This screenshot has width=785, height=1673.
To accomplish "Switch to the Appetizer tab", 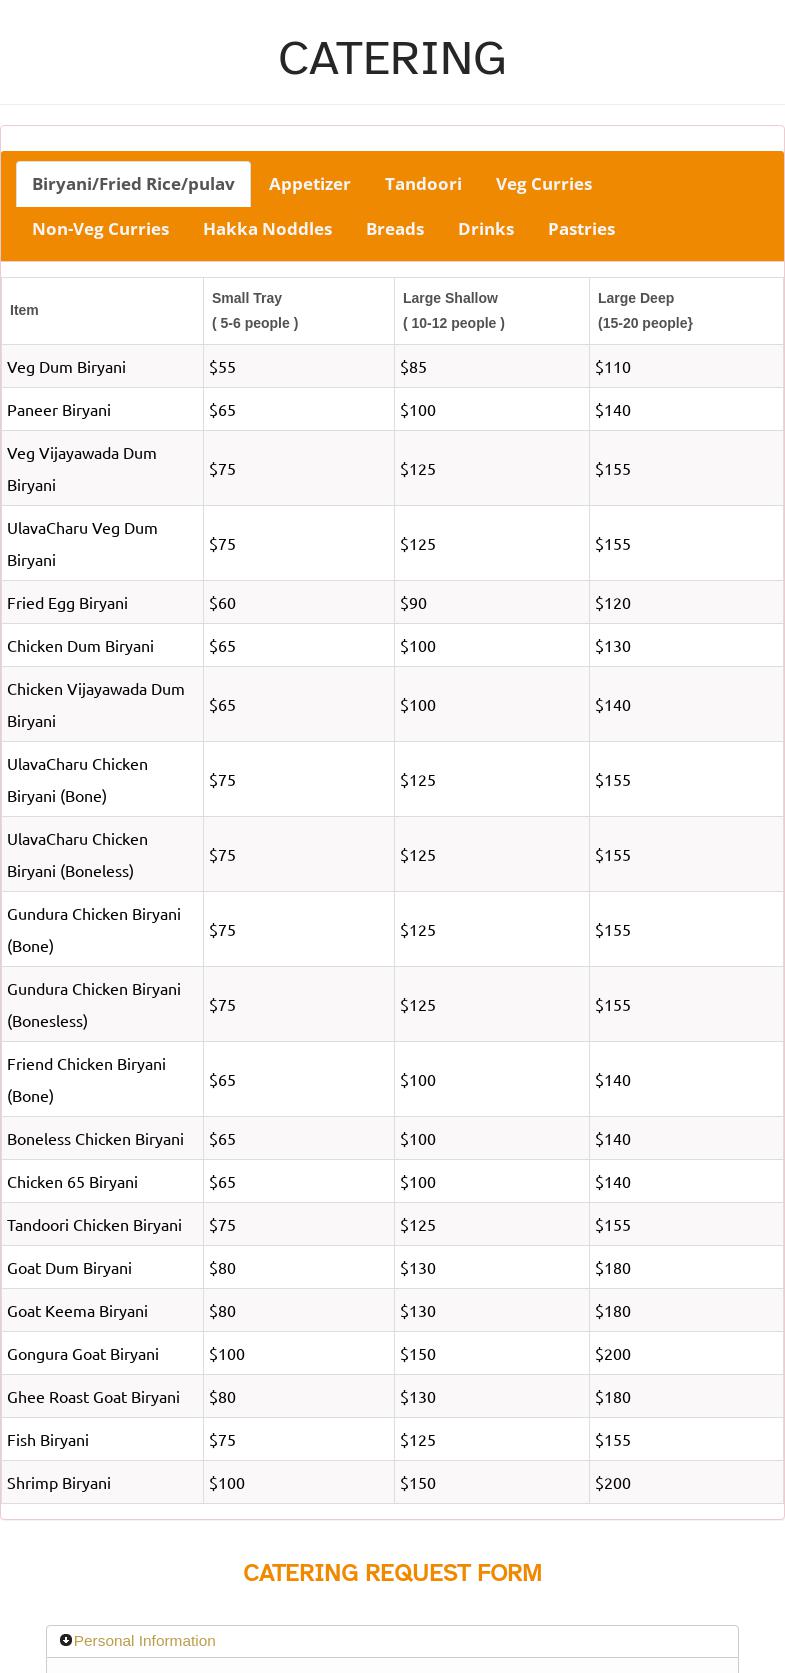I will click(x=310, y=184).
